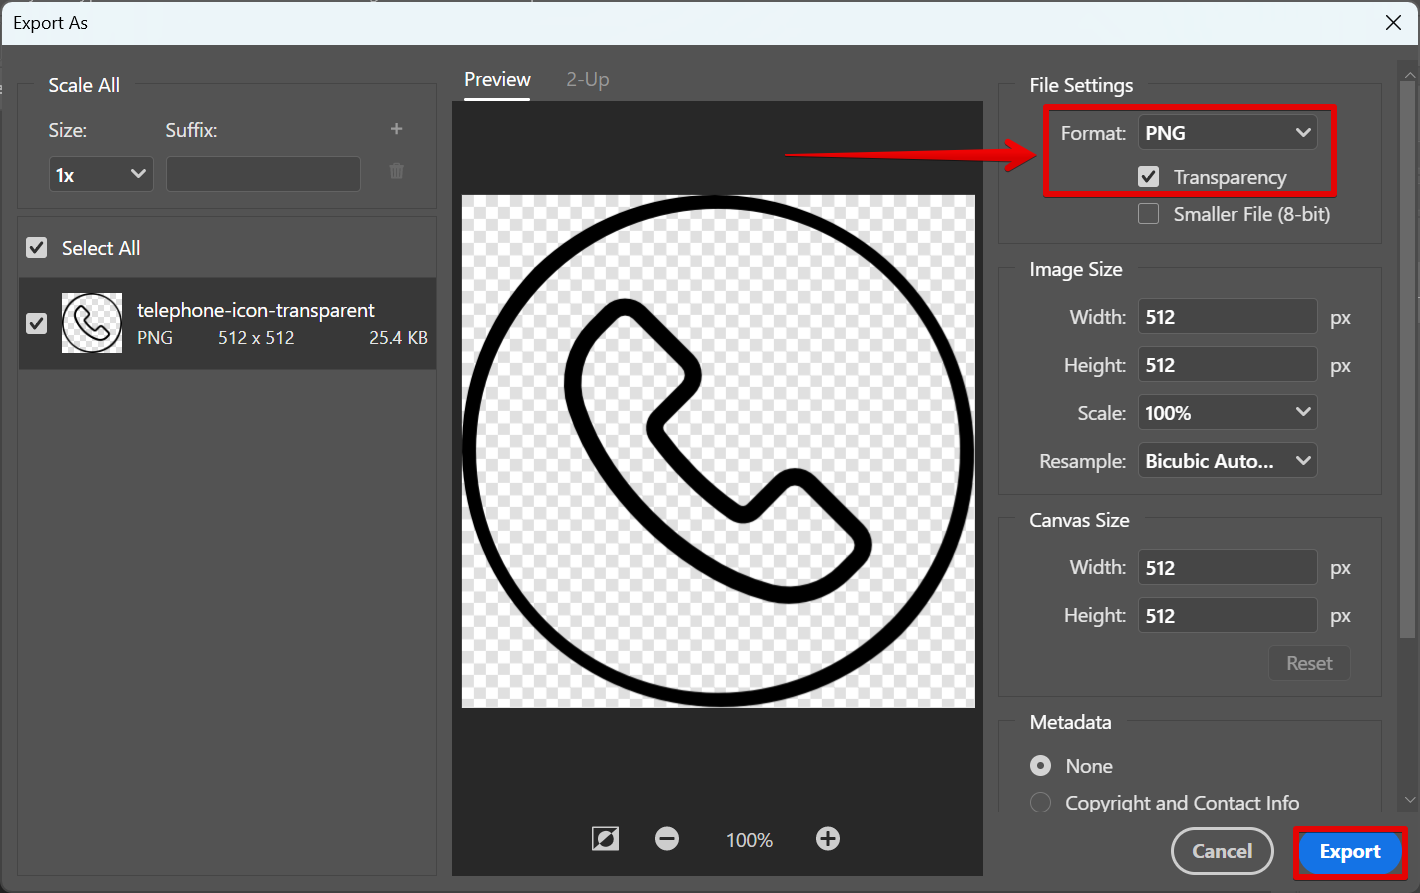The image size is (1420, 893).
Task: Toggle preview background color icon
Action: [605, 839]
